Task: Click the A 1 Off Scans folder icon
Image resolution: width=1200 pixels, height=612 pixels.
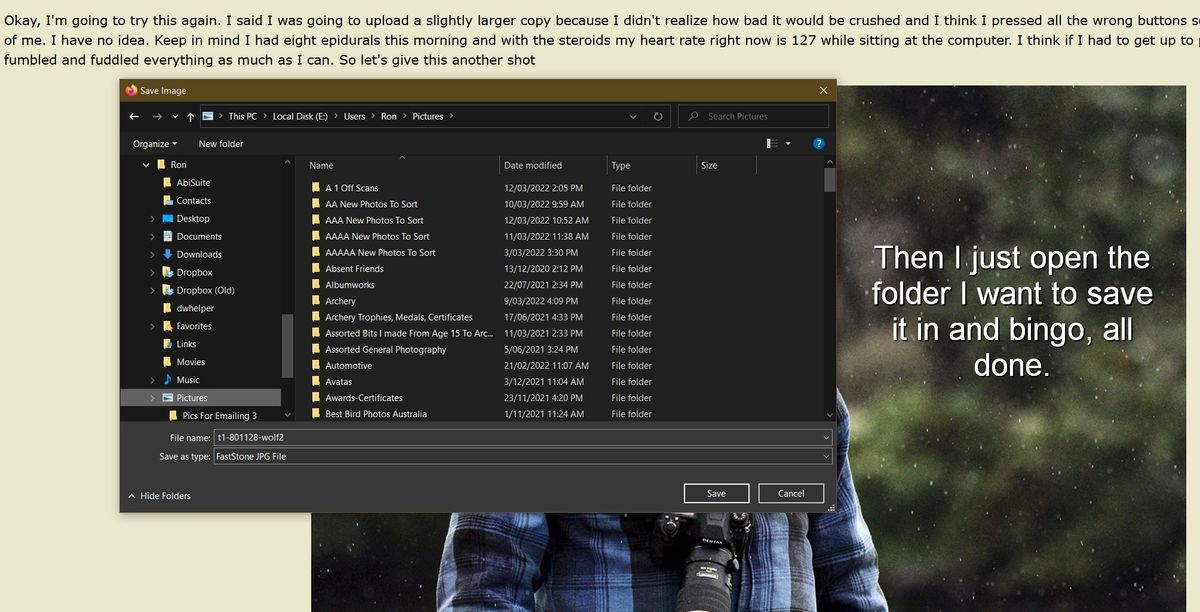Action: [316, 188]
